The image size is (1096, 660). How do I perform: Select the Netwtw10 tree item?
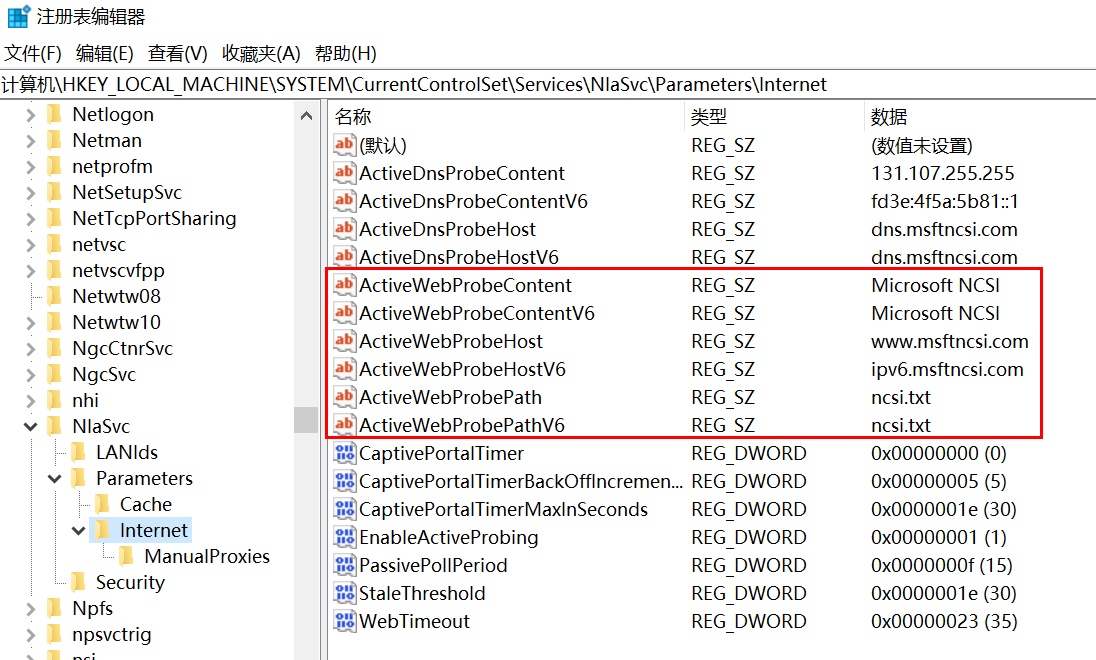(116, 322)
